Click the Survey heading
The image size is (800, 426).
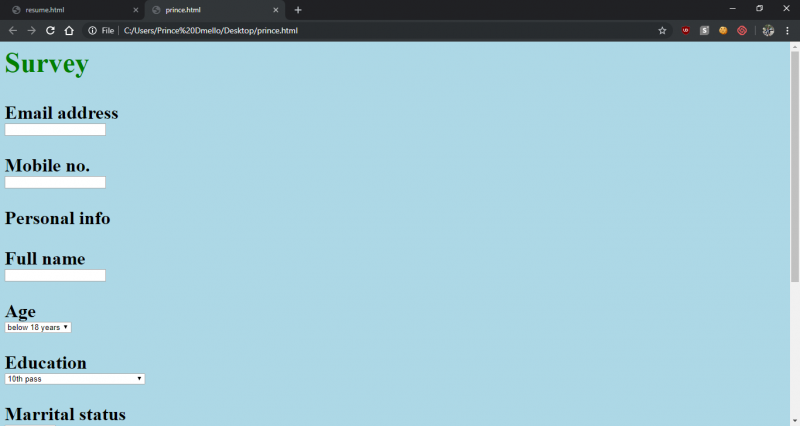[47, 64]
